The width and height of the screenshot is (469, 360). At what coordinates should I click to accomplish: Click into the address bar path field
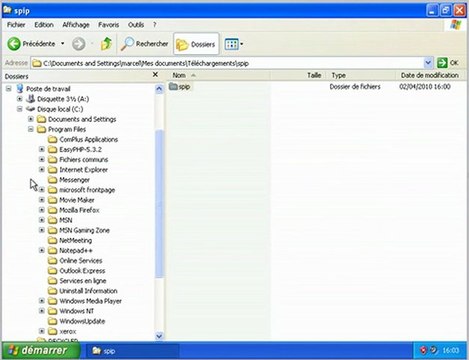(227, 63)
